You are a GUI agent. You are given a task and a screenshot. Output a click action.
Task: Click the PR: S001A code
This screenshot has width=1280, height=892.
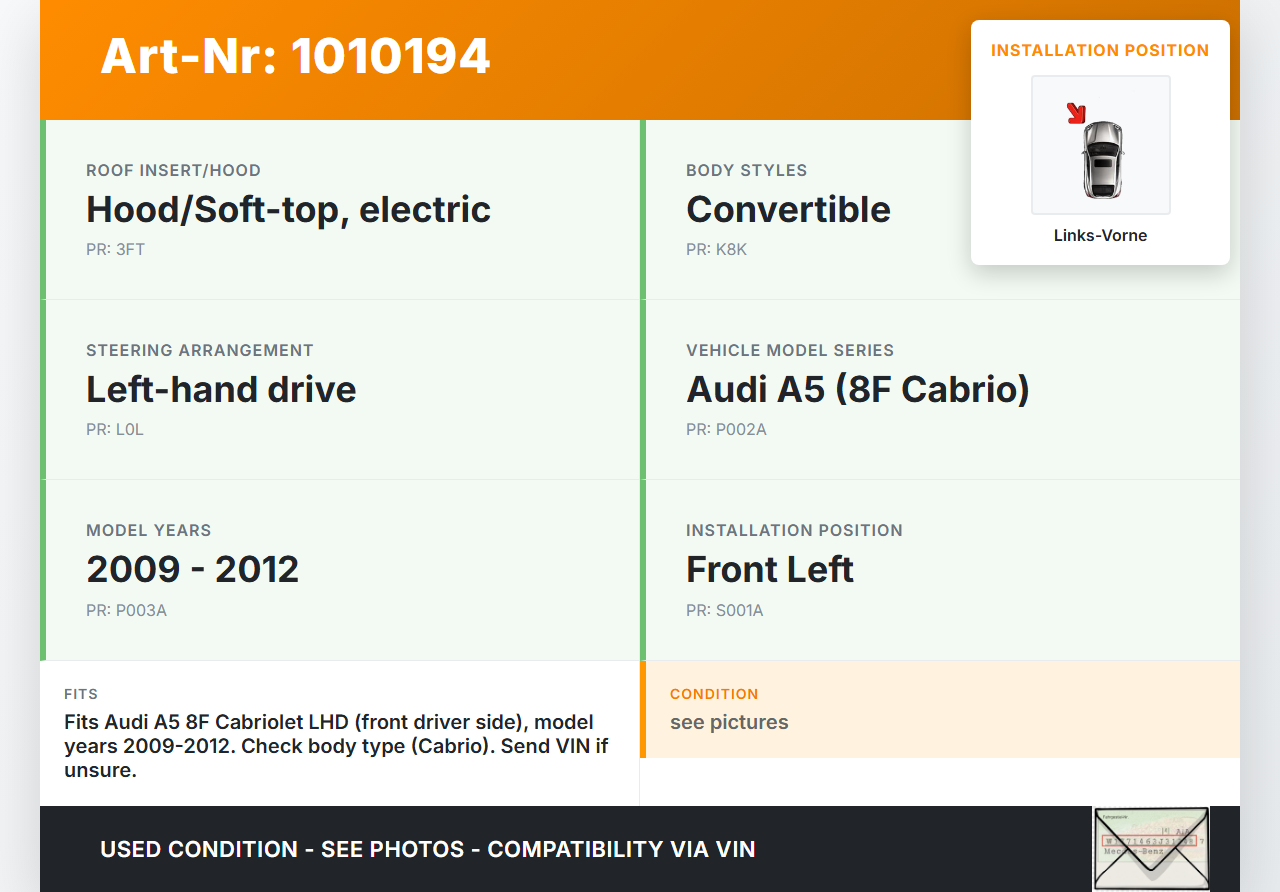[724, 610]
